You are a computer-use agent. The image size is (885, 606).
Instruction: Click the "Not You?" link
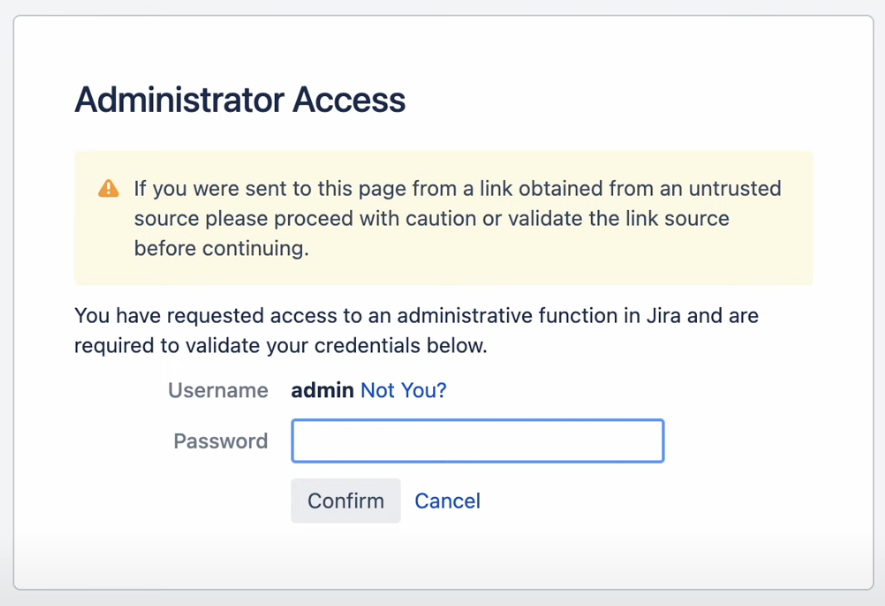(x=403, y=390)
